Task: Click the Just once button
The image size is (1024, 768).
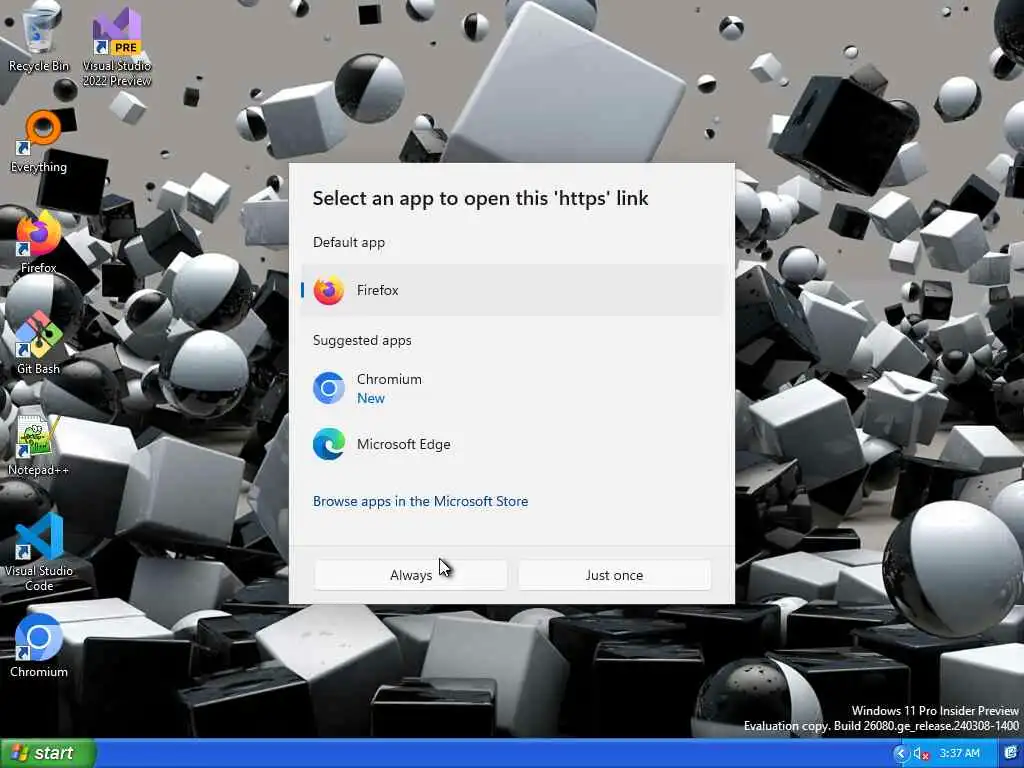Action: [614, 575]
